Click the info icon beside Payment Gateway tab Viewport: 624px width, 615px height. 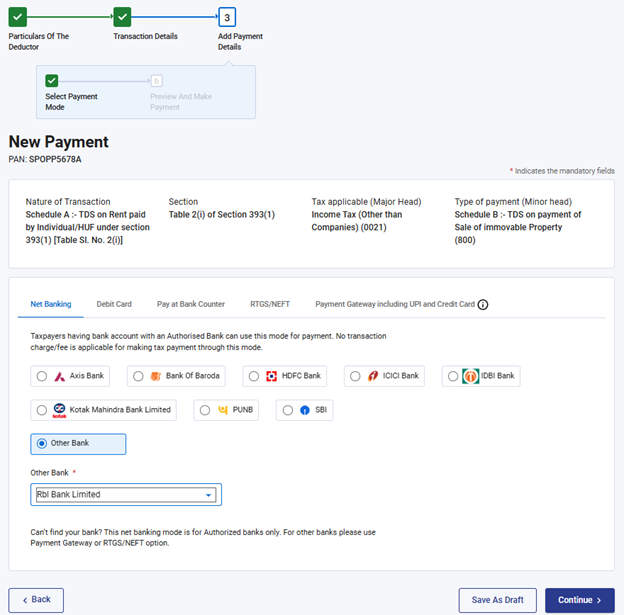(483, 304)
